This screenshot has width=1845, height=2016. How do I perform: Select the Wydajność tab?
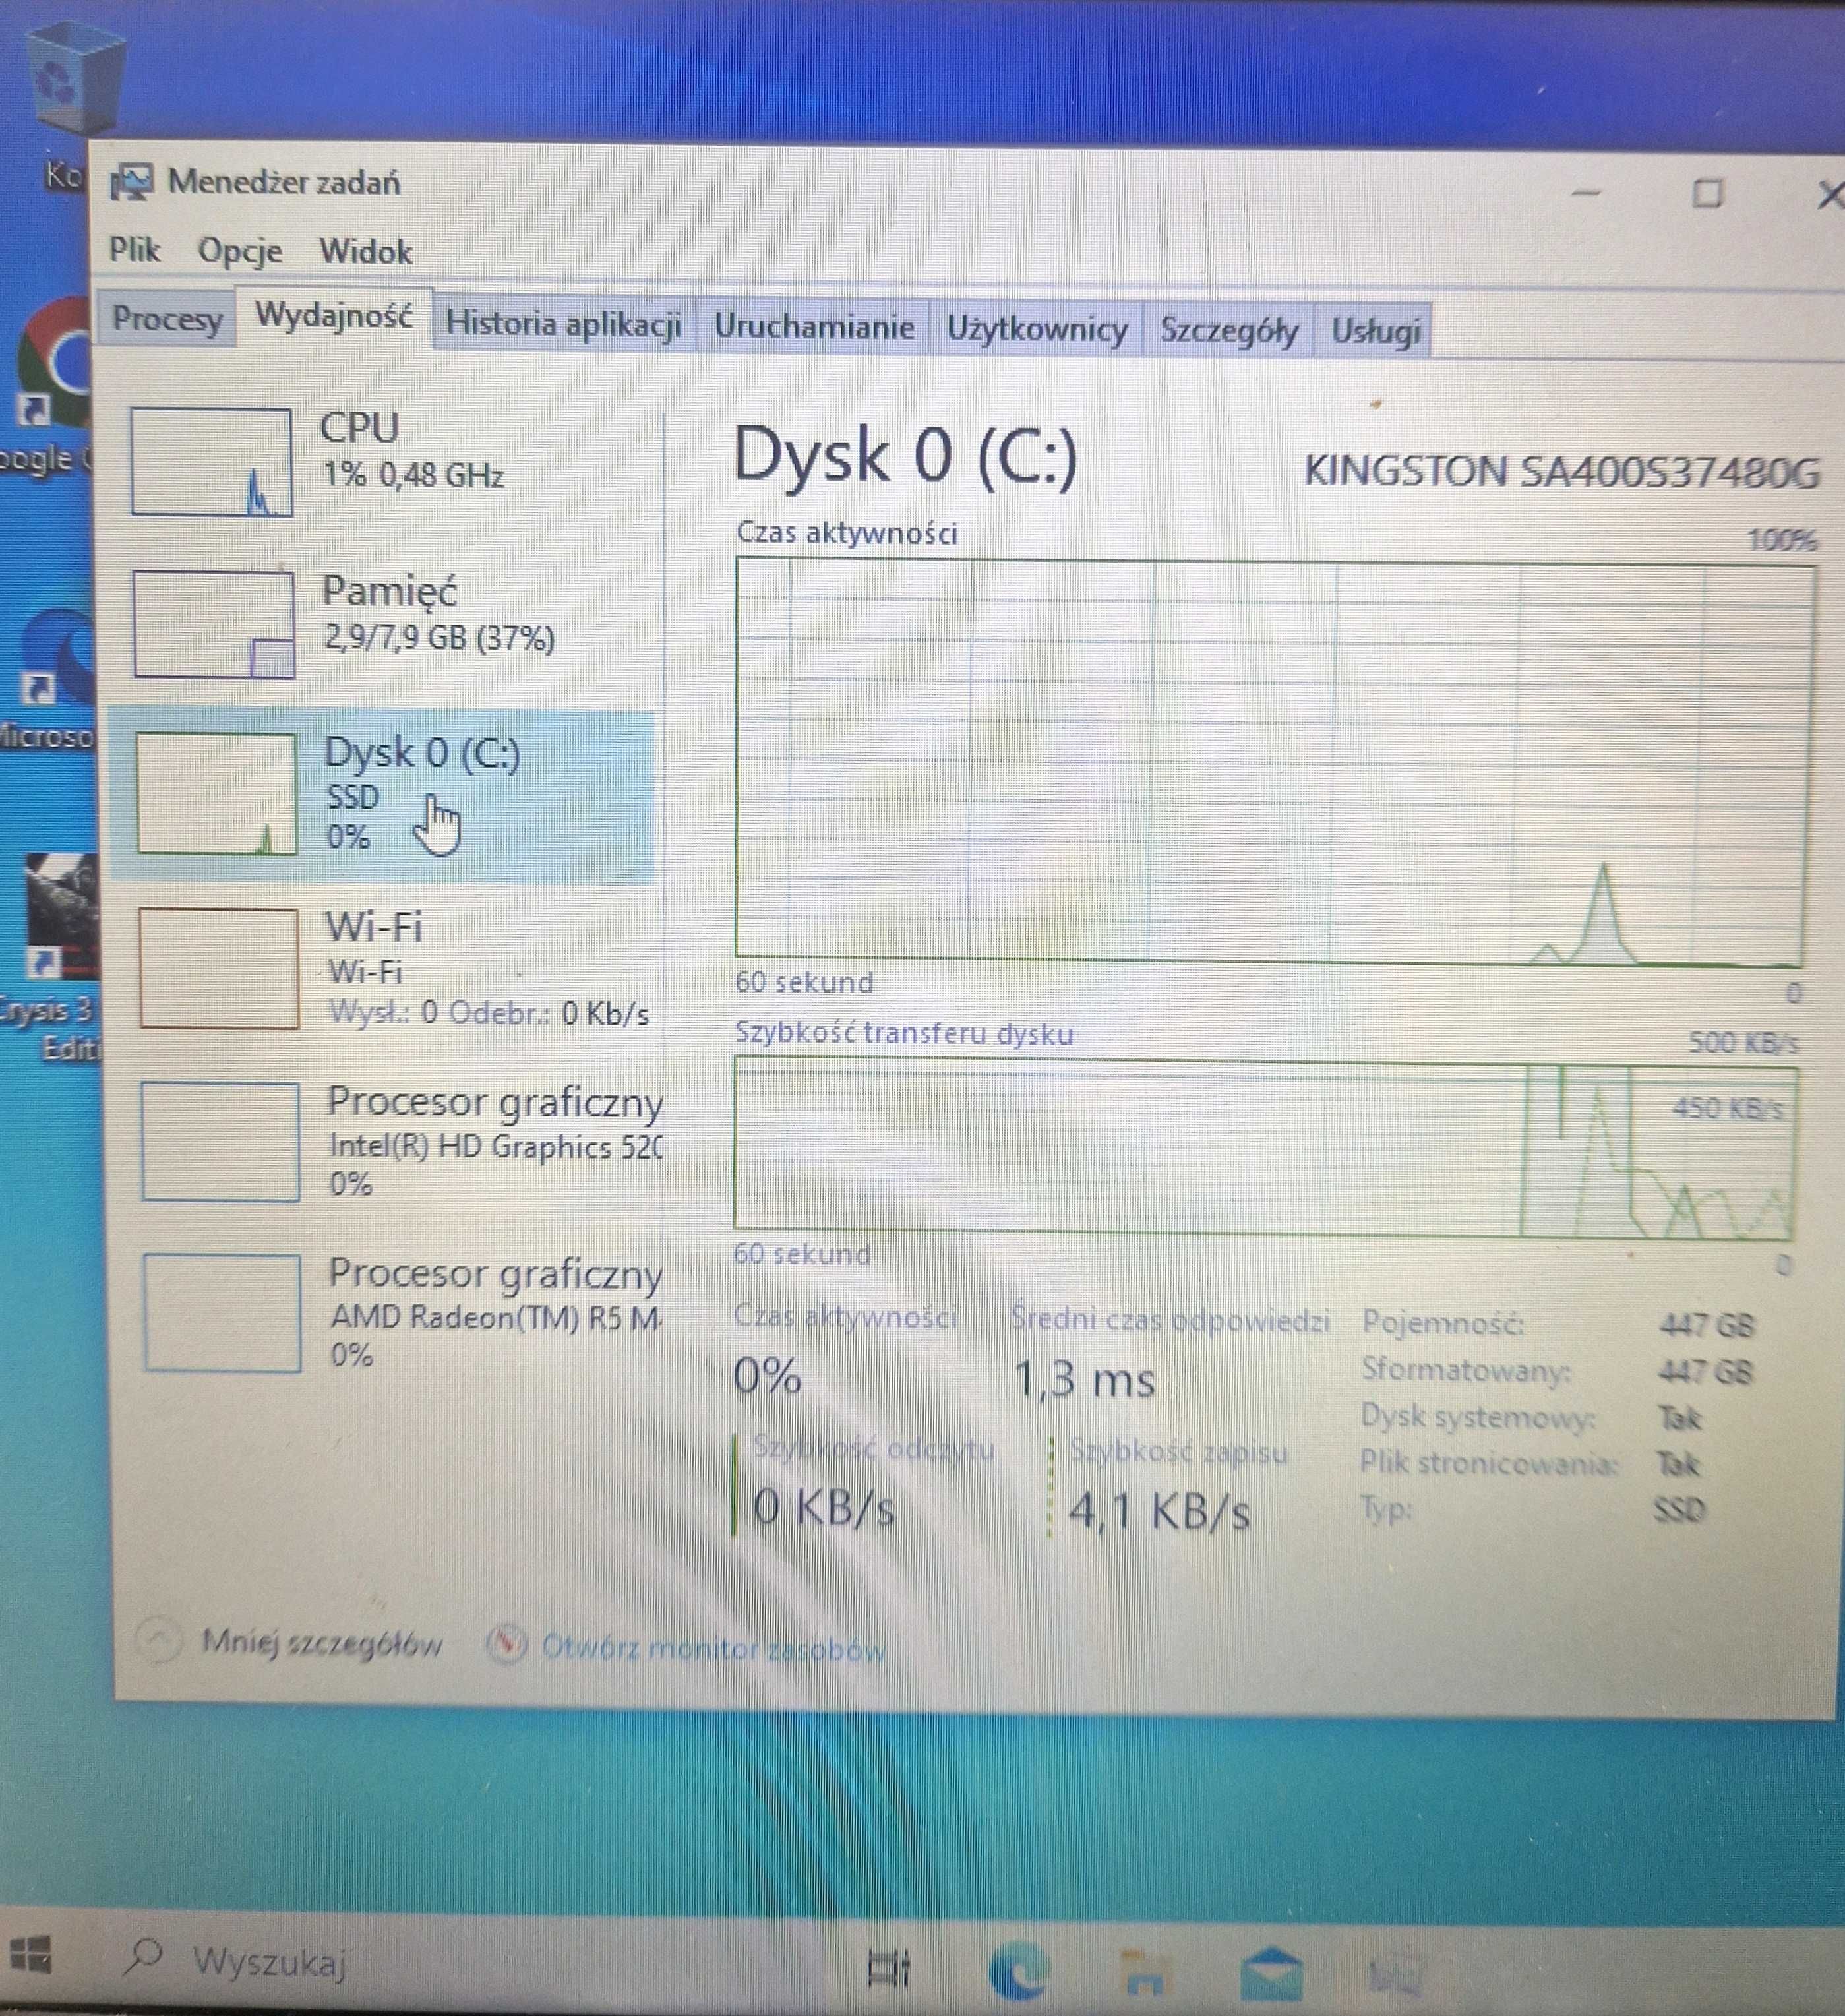point(334,316)
